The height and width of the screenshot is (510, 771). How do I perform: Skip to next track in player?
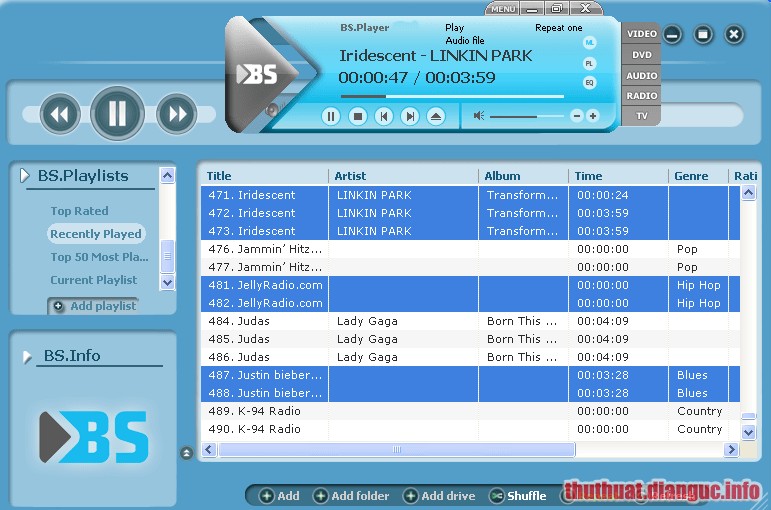coord(410,117)
